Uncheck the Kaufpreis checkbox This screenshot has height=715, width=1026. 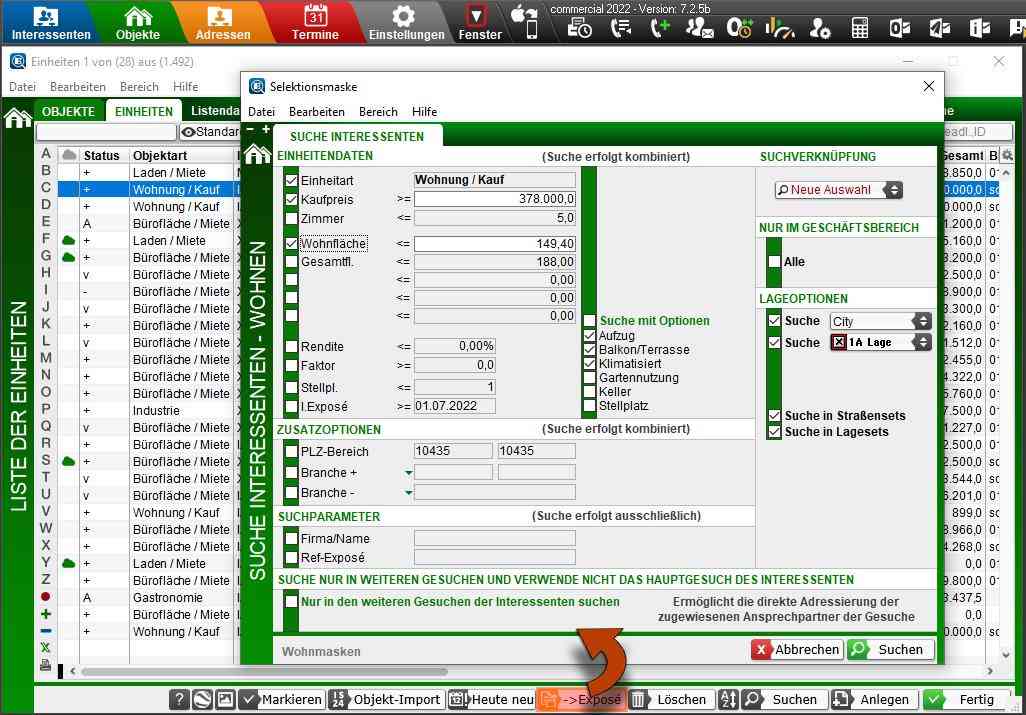[292, 200]
